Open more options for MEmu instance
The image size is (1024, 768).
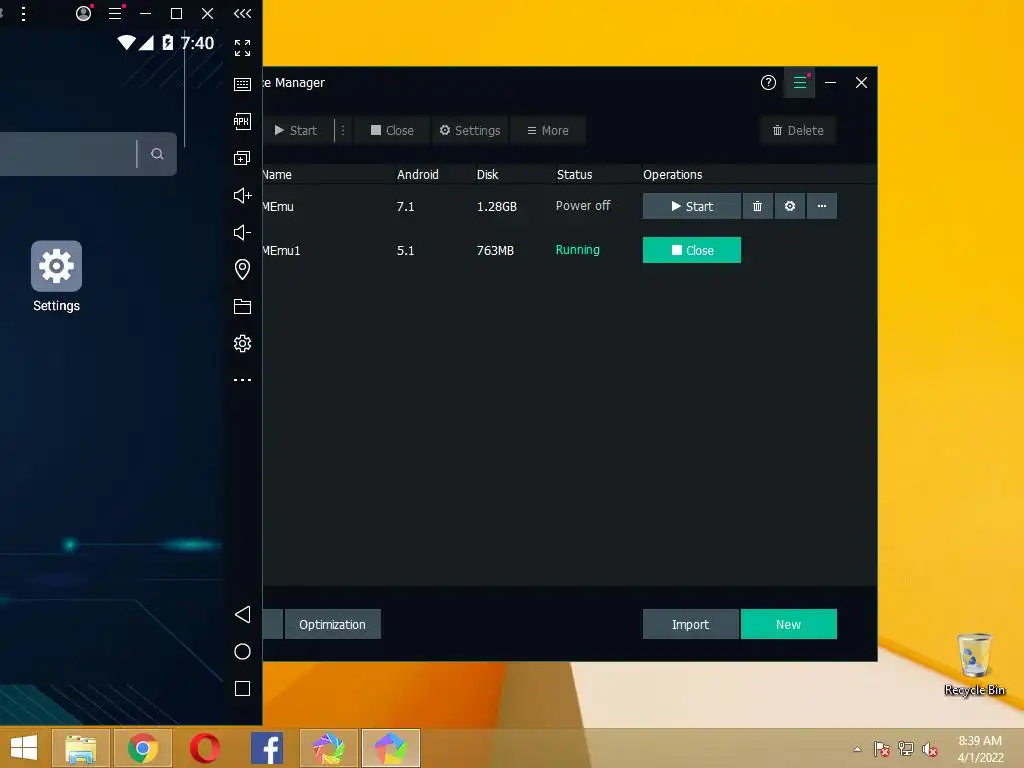pyautogui.click(x=822, y=206)
